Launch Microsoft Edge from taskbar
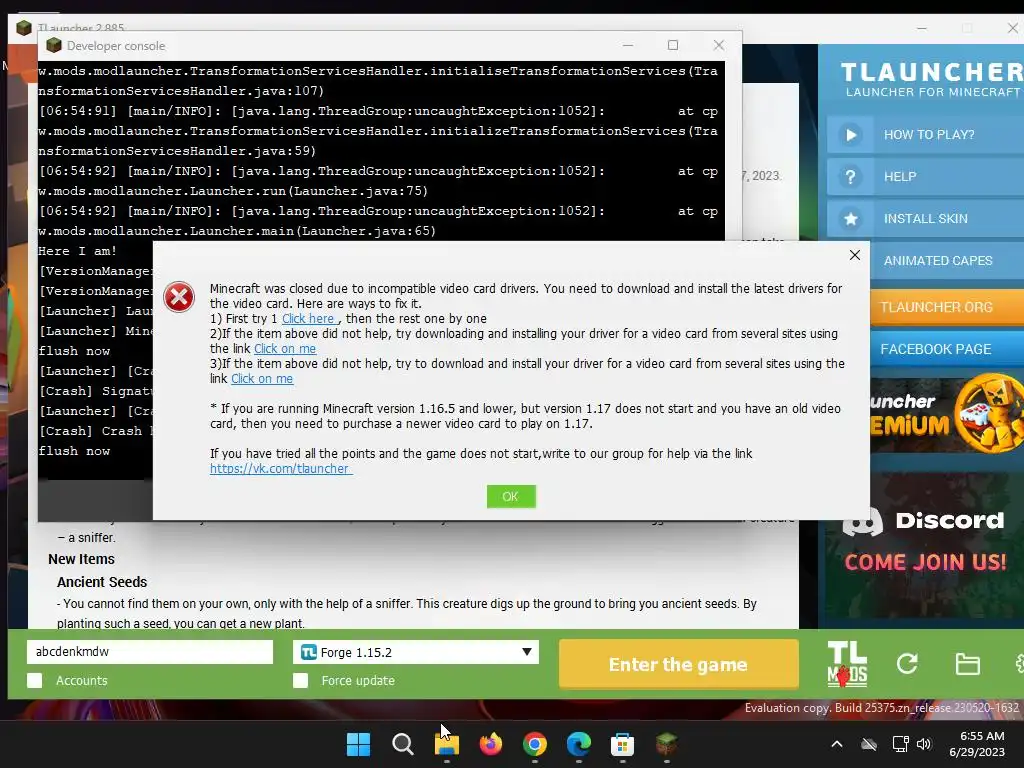This screenshot has height=768, width=1024. (x=579, y=744)
